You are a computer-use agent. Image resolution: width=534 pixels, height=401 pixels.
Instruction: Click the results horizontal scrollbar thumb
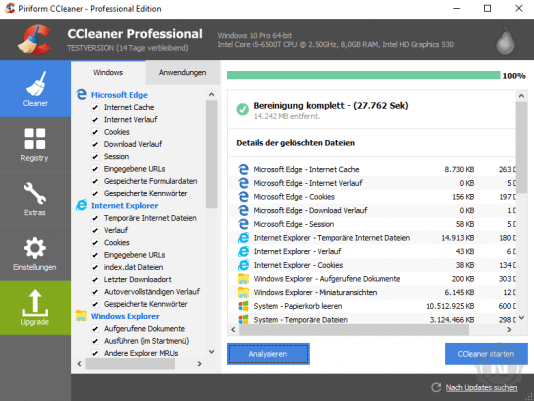coord(354,329)
